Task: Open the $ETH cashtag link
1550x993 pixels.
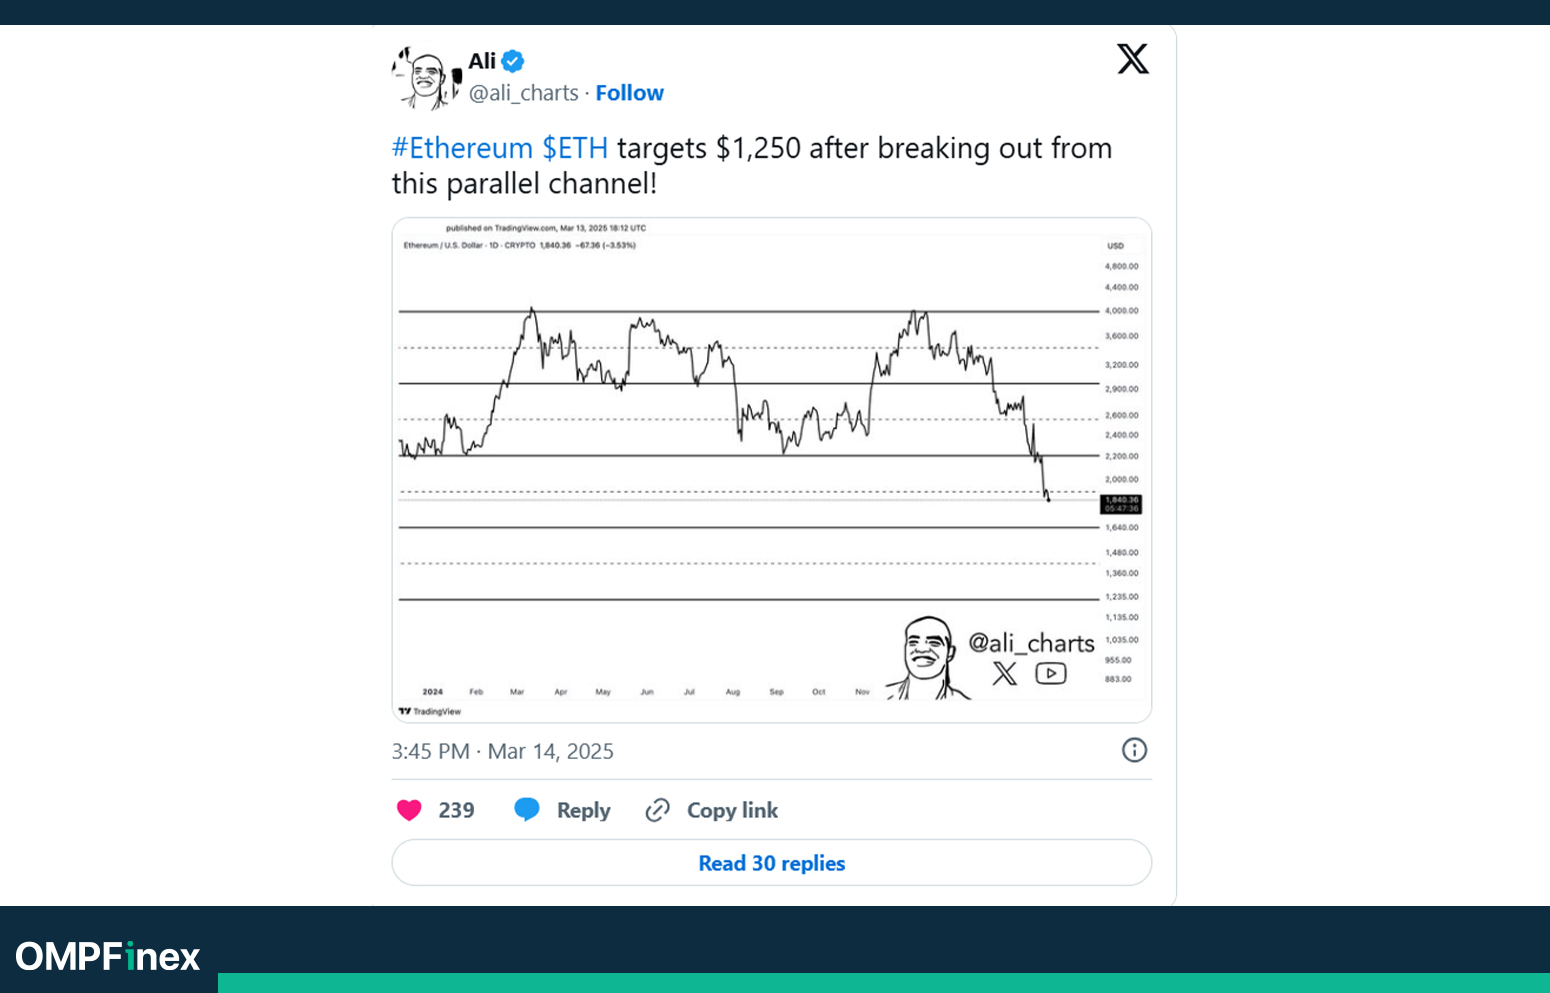Action: (x=575, y=148)
